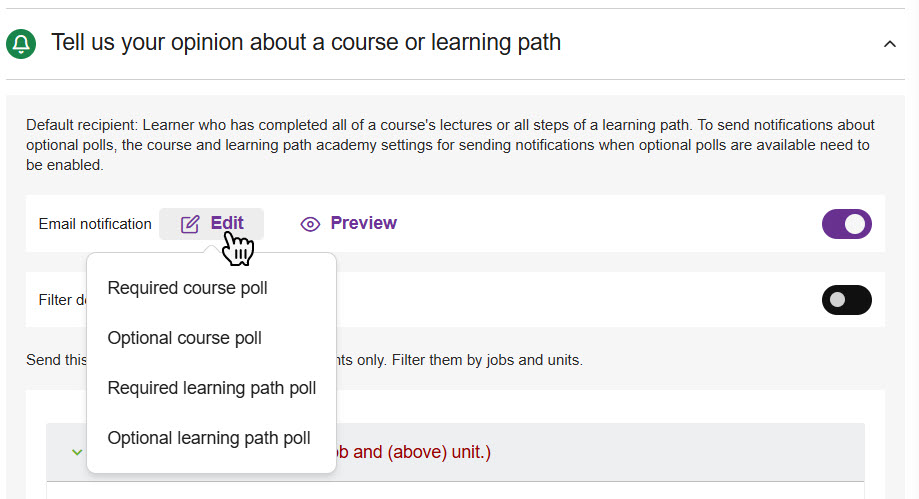
Task: Click the 'Tell us your opinion' heading
Action: point(305,43)
